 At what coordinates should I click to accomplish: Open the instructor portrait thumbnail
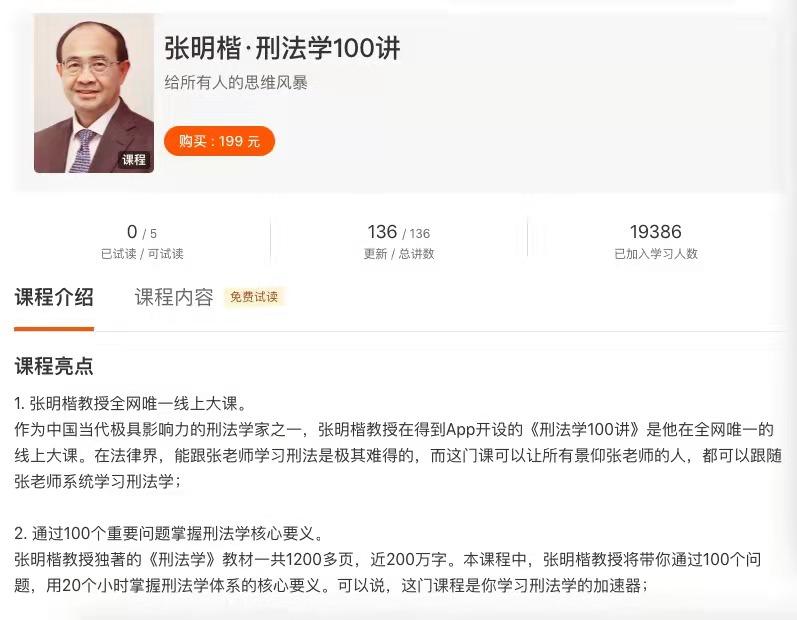tap(94, 93)
